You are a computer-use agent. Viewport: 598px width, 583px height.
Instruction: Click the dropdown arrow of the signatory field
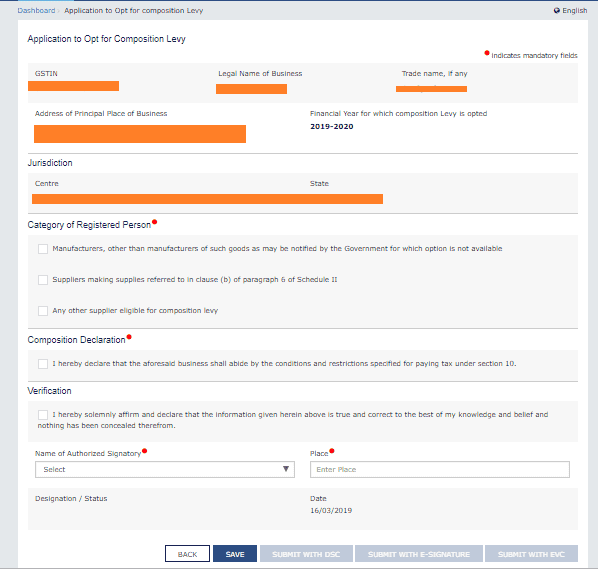pos(286,469)
